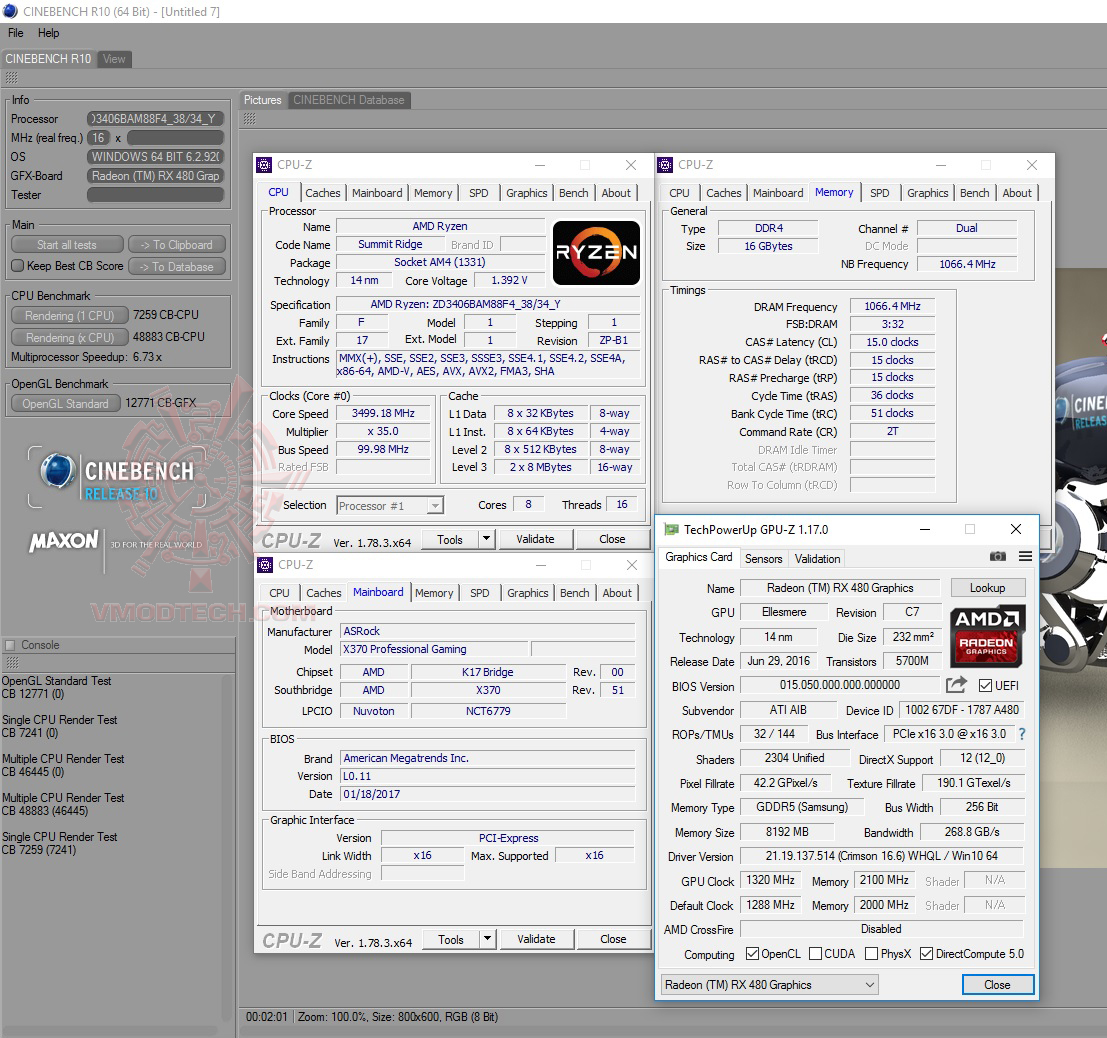Select the CINEBENCH Database tab
This screenshot has height=1038, width=1107.
pyautogui.click(x=347, y=100)
